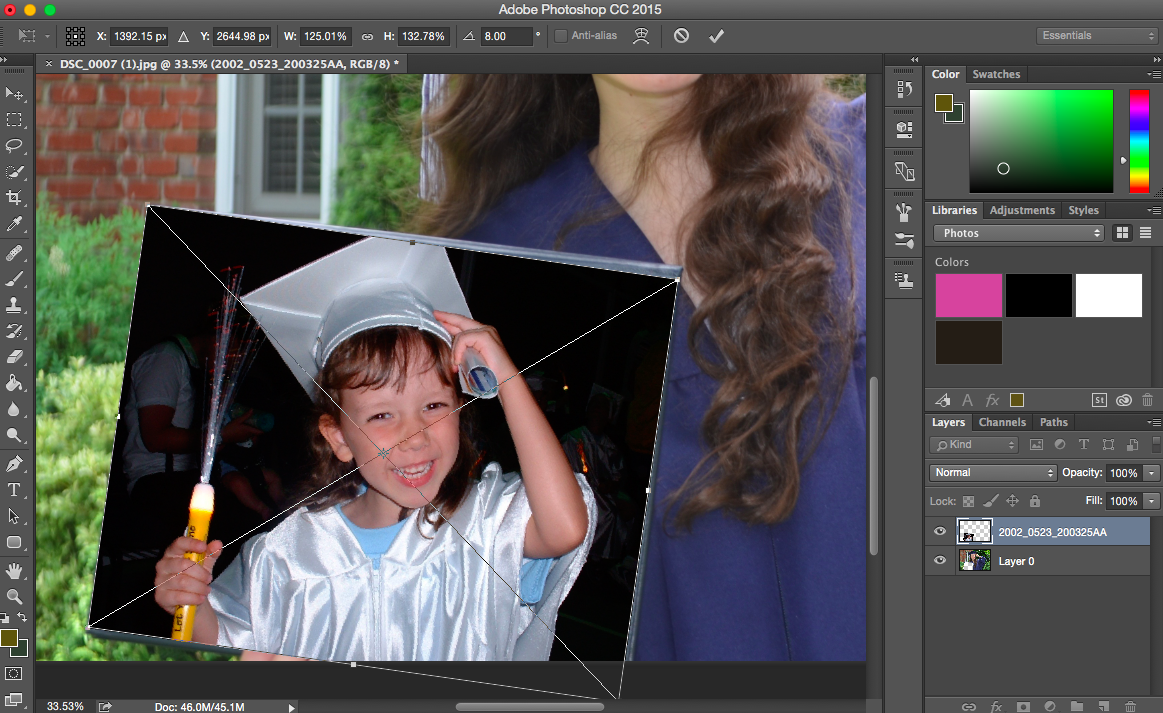
Task: Open the Essentials workspace dropdown
Action: tap(1096, 34)
